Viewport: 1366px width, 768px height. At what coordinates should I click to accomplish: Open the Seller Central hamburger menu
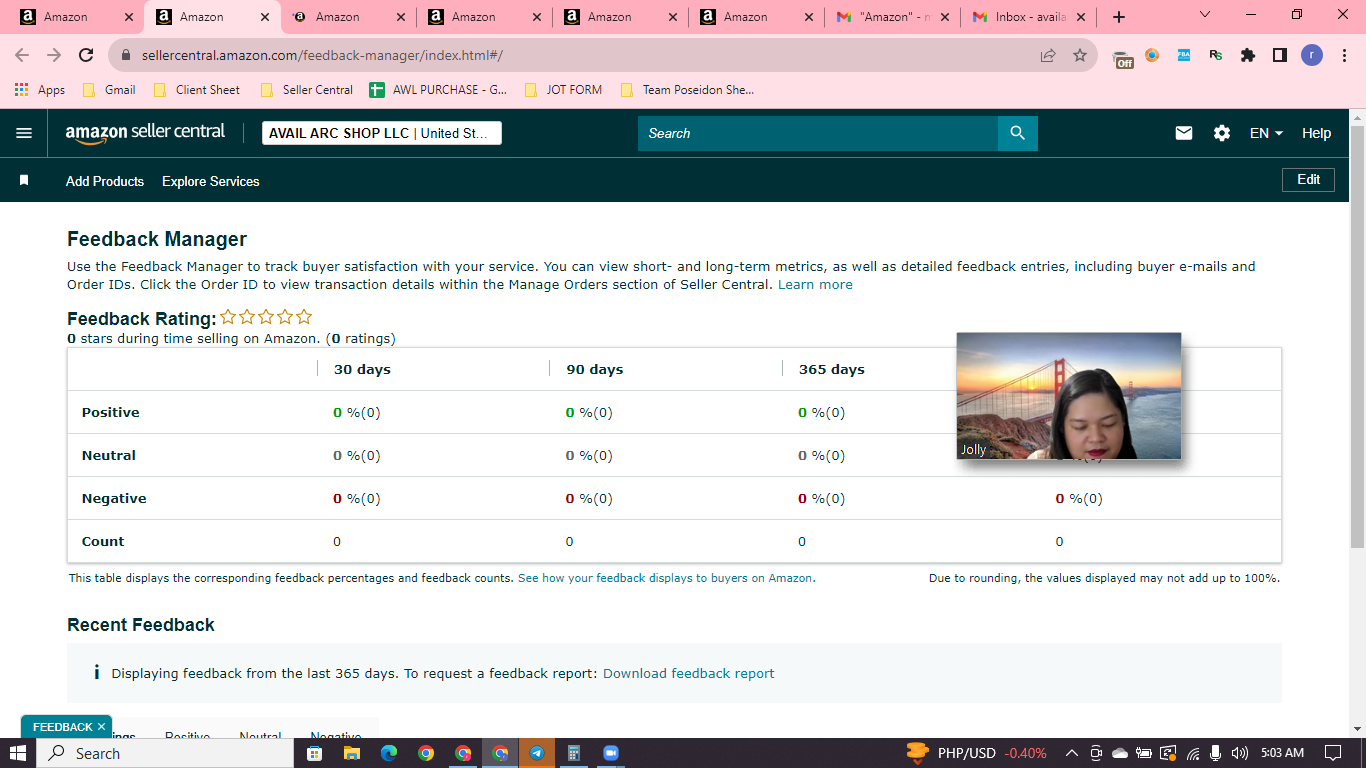pos(24,133)
